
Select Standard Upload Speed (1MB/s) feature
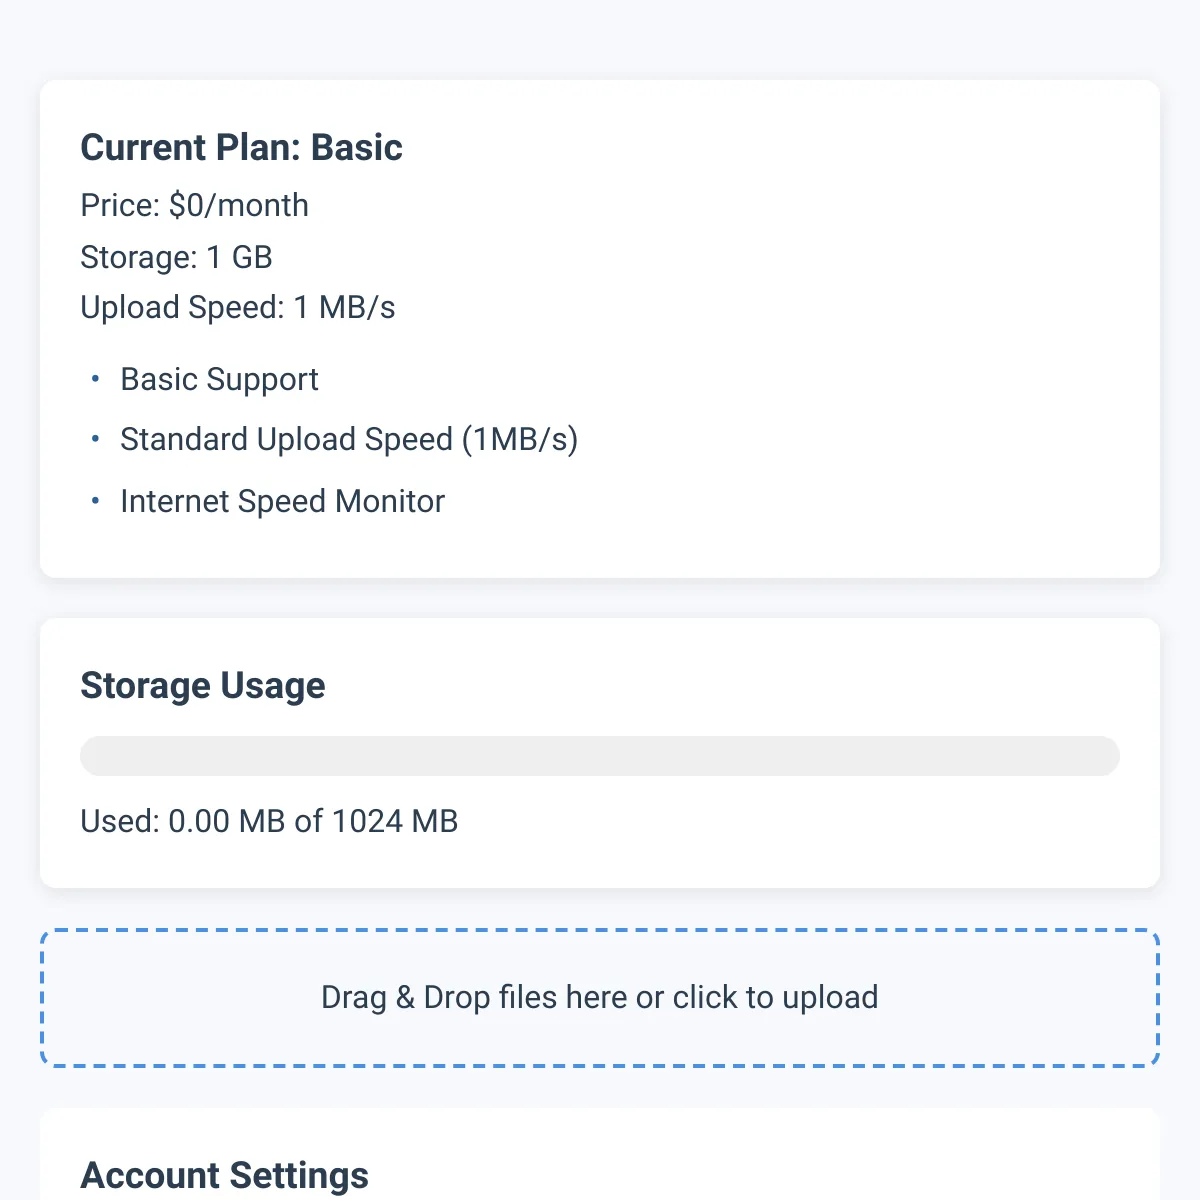(349, 440)
